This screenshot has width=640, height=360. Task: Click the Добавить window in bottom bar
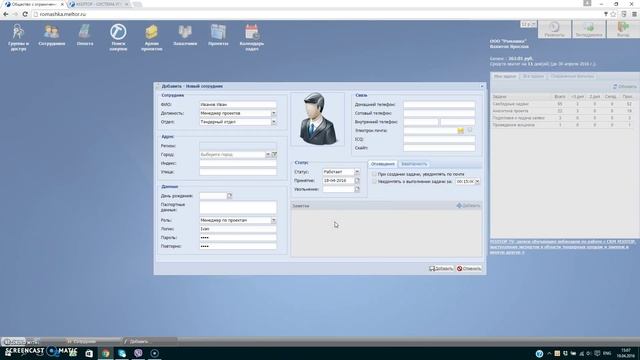tap(149, 341)
